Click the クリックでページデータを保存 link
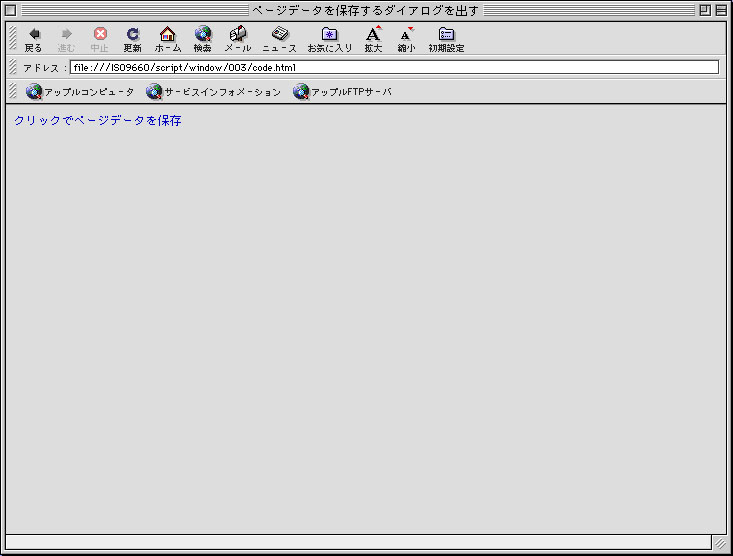This screenshot has width=733, height=556. (x=98, y=121)
